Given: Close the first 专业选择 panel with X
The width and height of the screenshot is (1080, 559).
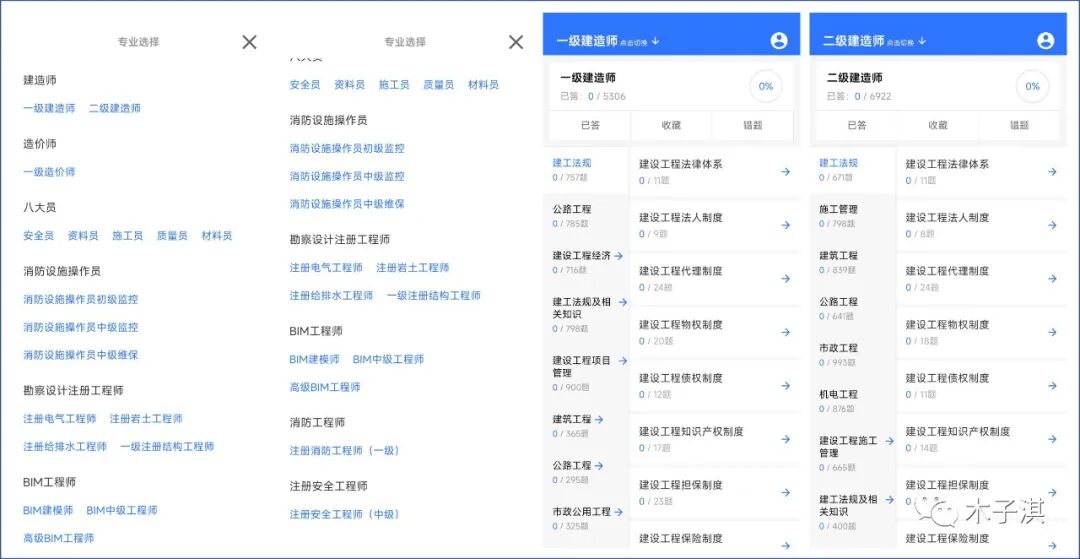Looking at the screenshot, I should click(x=249, y=42).
